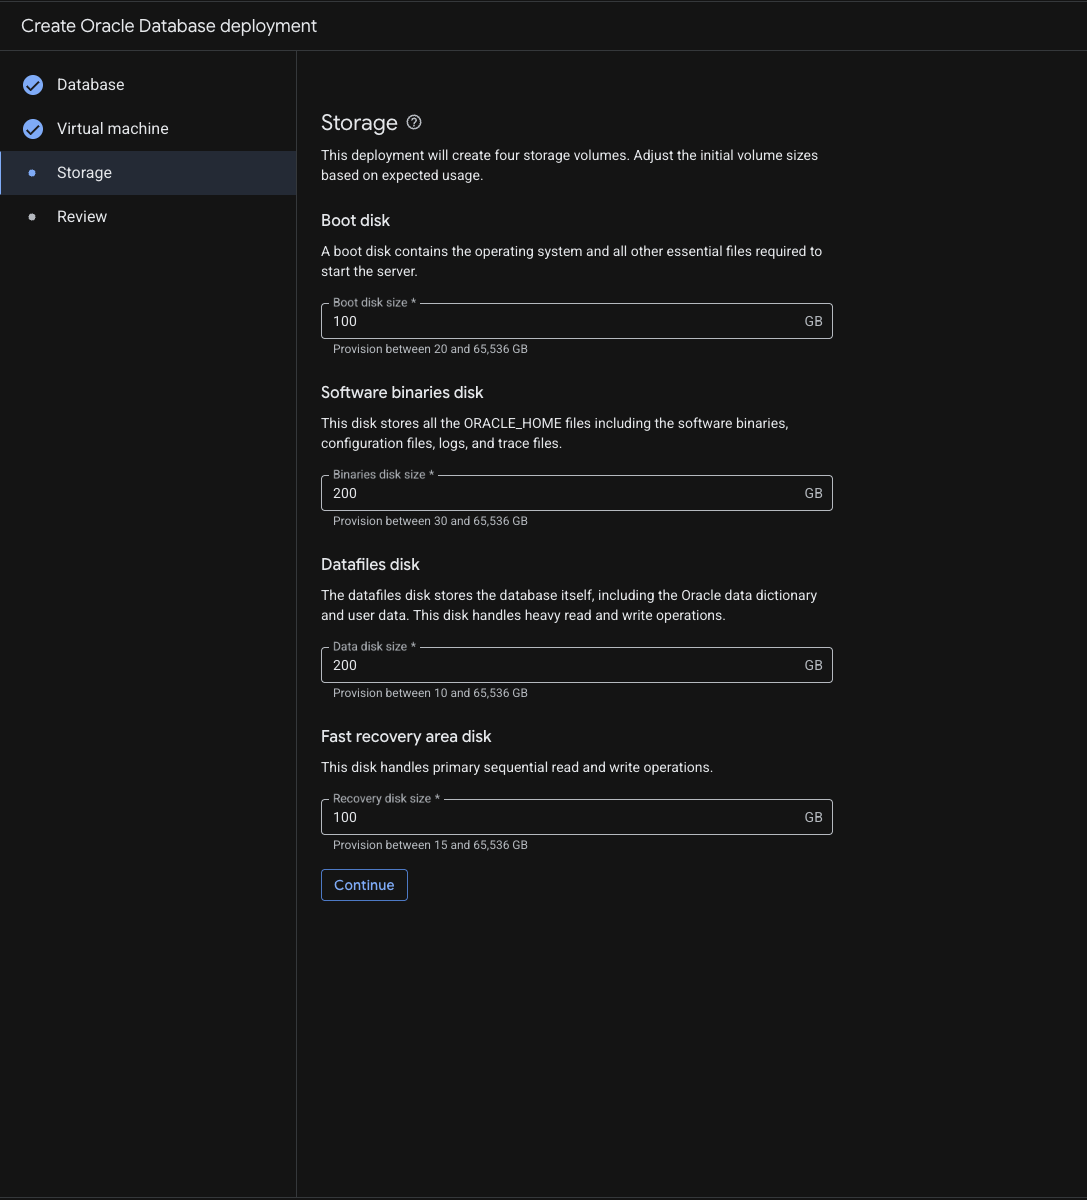Open the Storage help question-mark icon

(x=414, y=122)
